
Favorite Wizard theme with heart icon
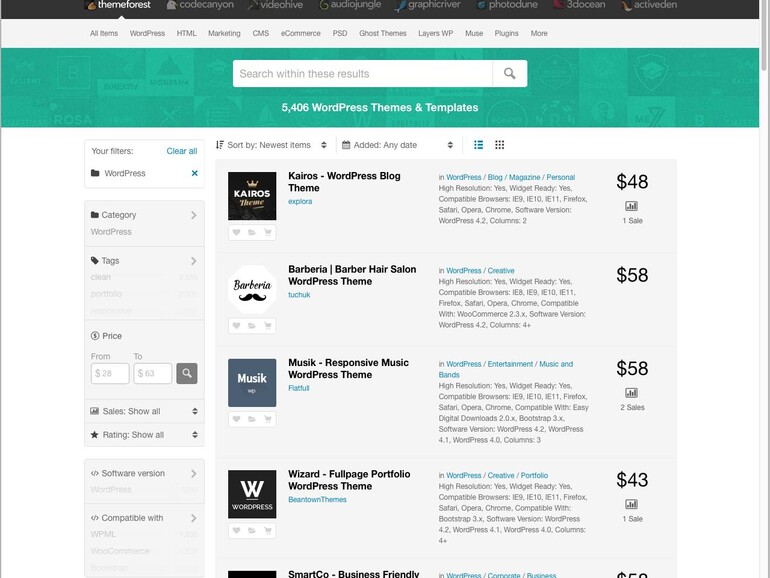(x=237, y=530)
